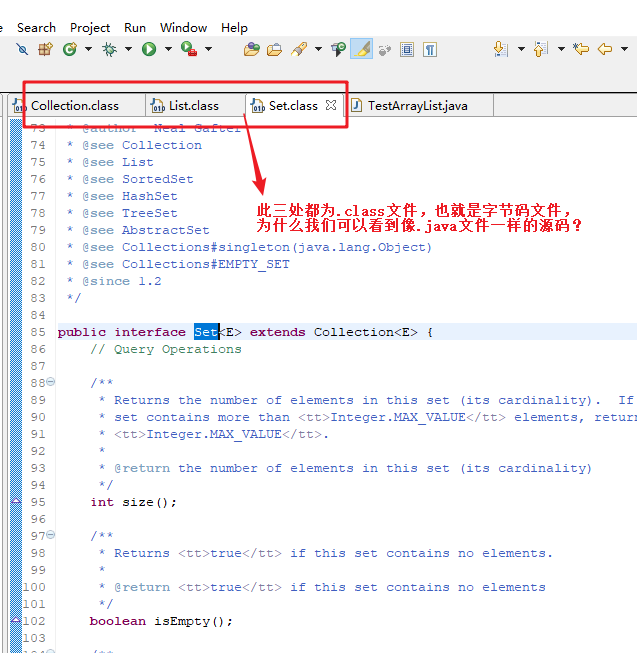Click 'Collections#EMPTY_SET' on line 81

pyautogui.click(x=206, y=264)
